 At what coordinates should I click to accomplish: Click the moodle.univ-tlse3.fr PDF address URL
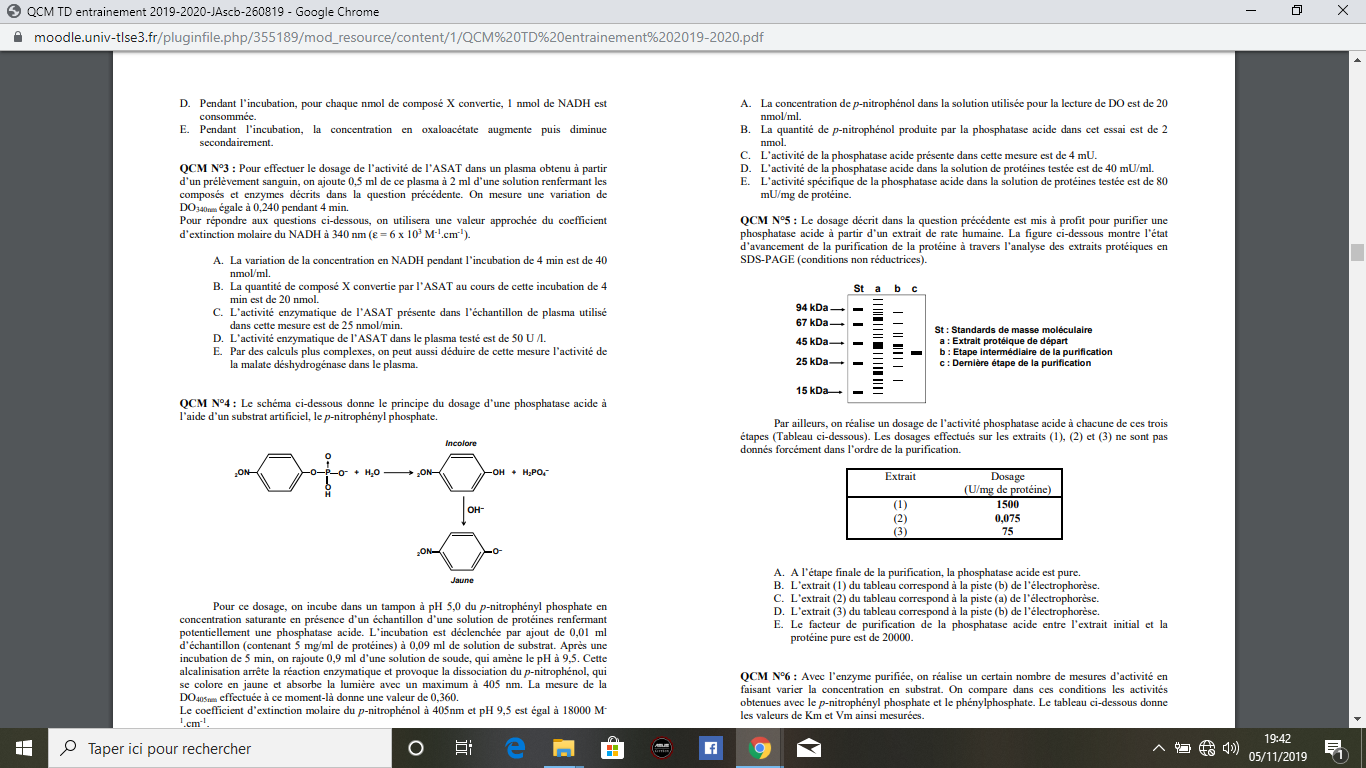(398, 37)
